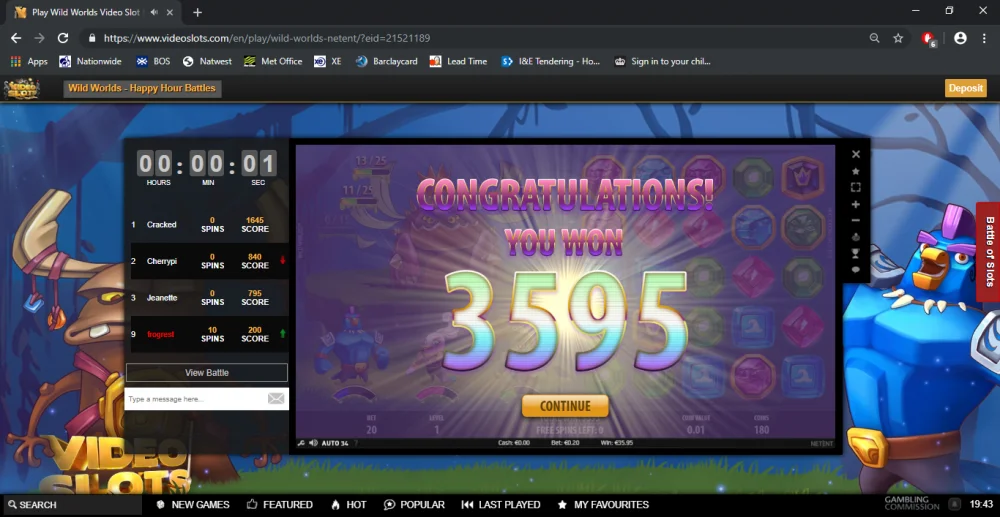Click the Bet: €0.20 status text
Screen dimensions: 1000x517
coord(566,443)
